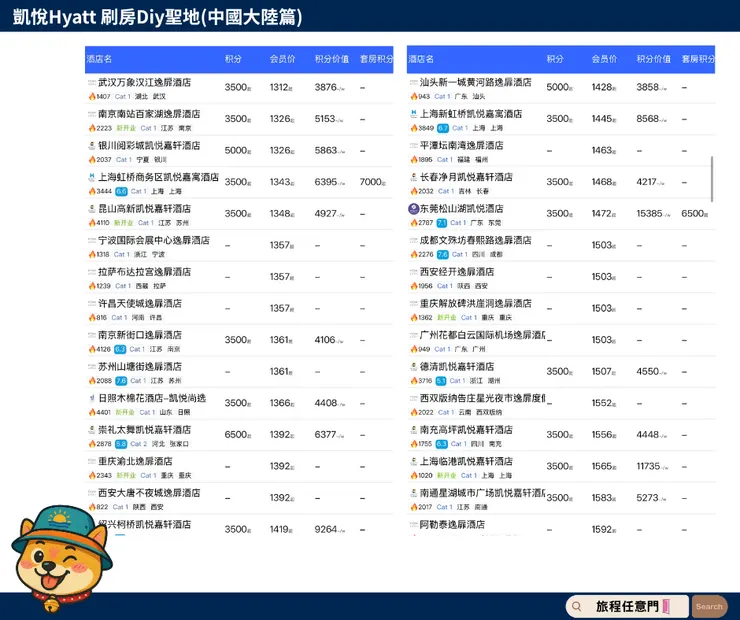Click the brand logo beside 南充高坪凯悦嘉轩酒店
The height and width of the screenshot is (620, 740).
(x=414, y=430)
